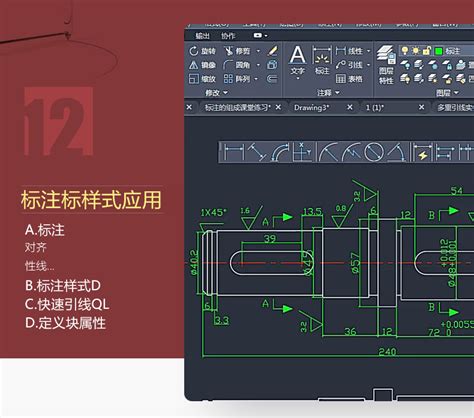
Task: Click the layer-off bulb icon, first tool row
Action: coord(405,65)
